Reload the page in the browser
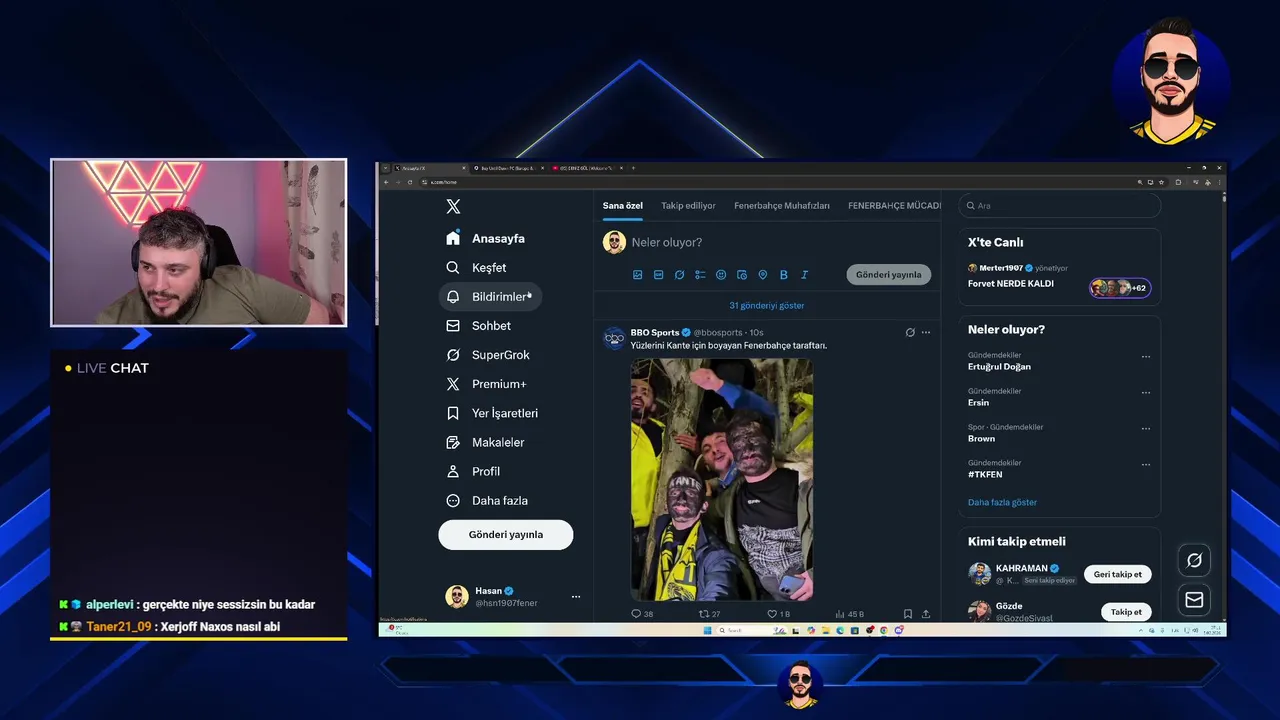This screenshot has width=1280, height=720. tap(410, 182)
